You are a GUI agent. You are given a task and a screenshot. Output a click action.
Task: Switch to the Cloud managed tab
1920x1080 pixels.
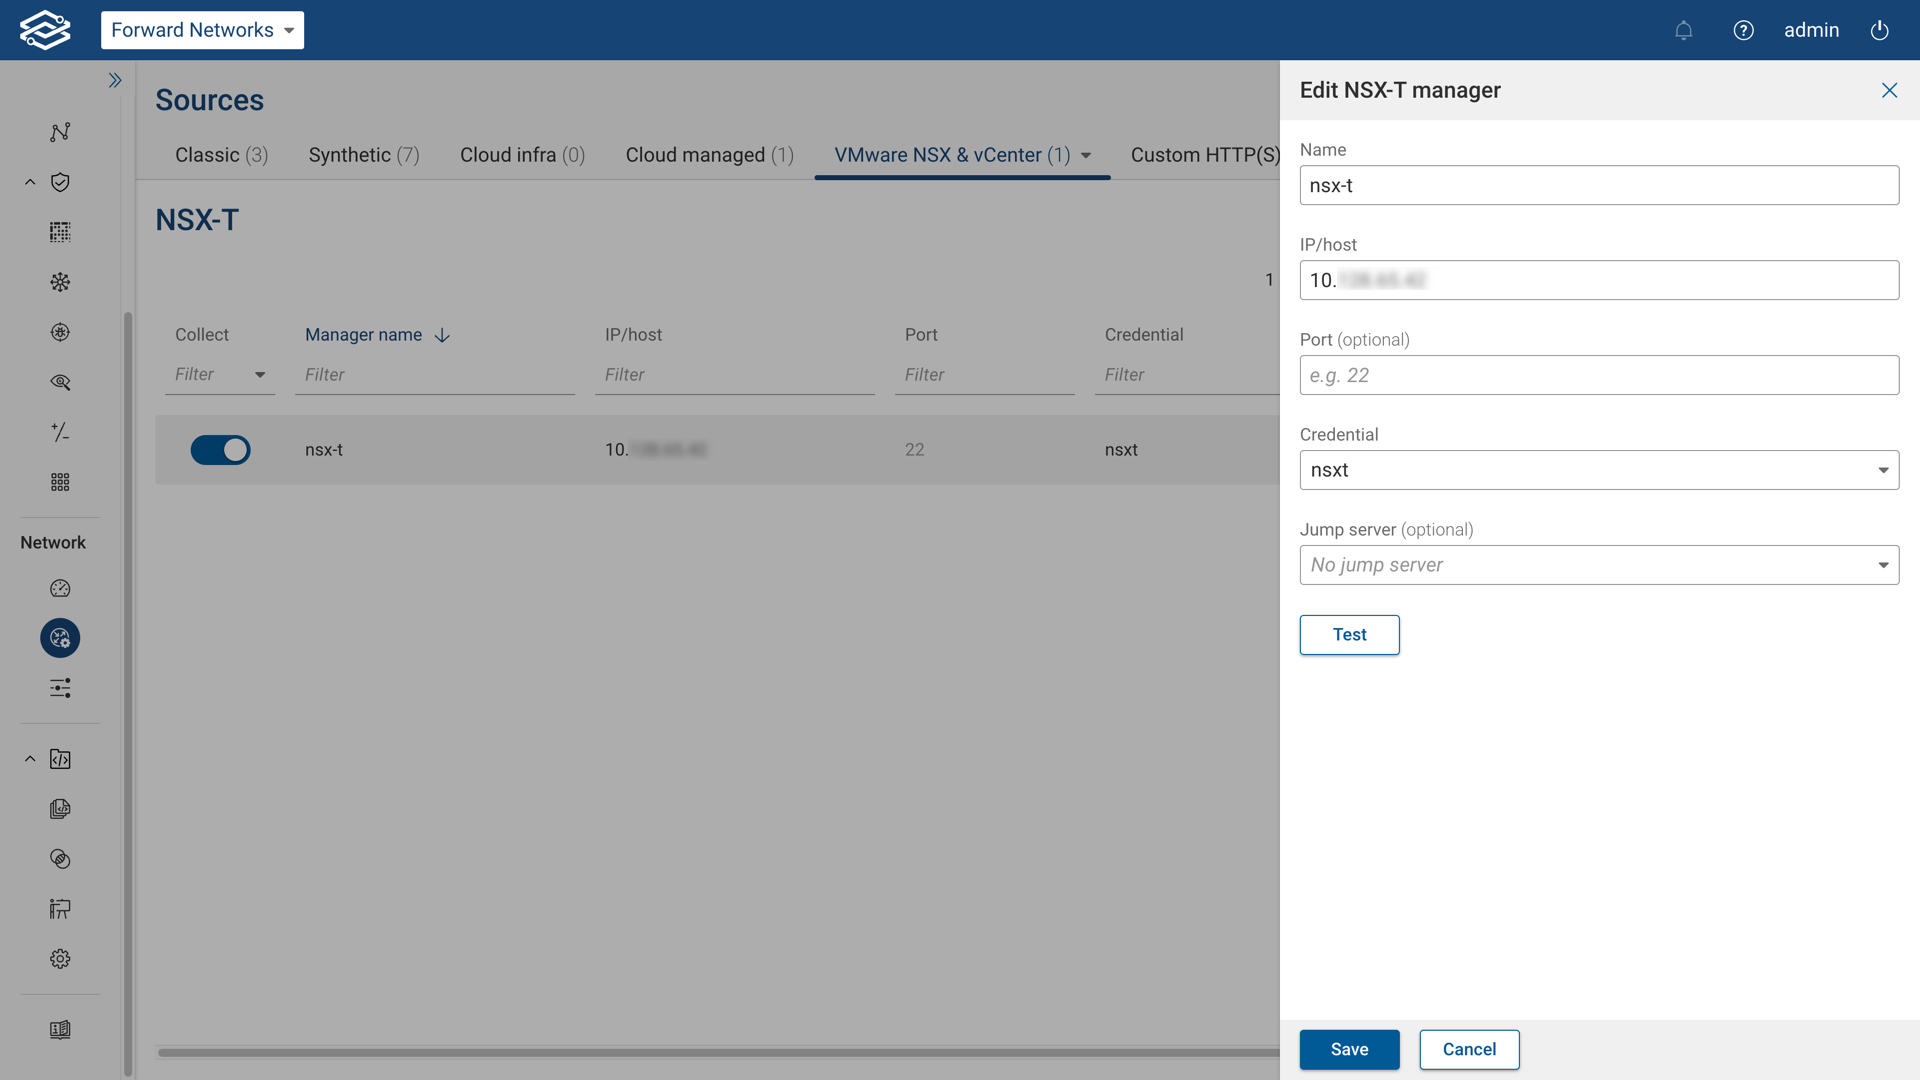click(709, 155)
